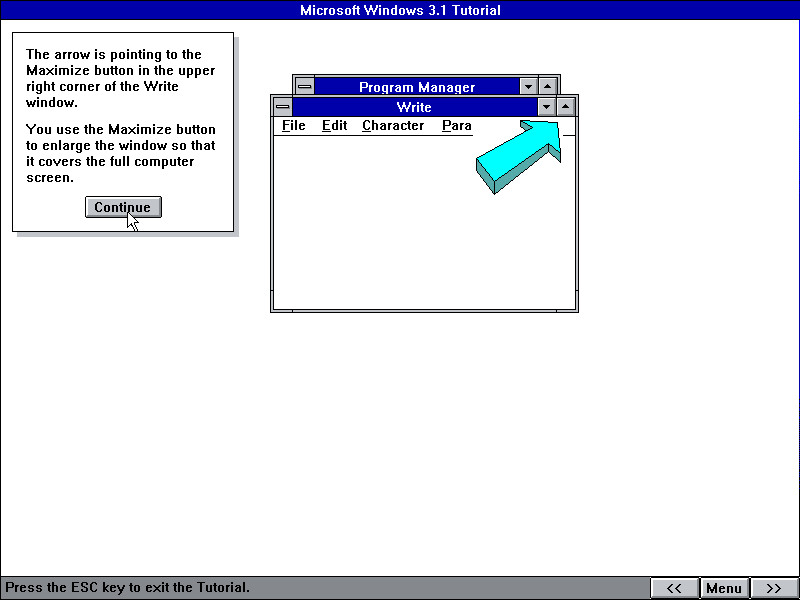Screen dimensions: 800x600
Task: Go to the previous tutorial page with <<
Action: 674,588
